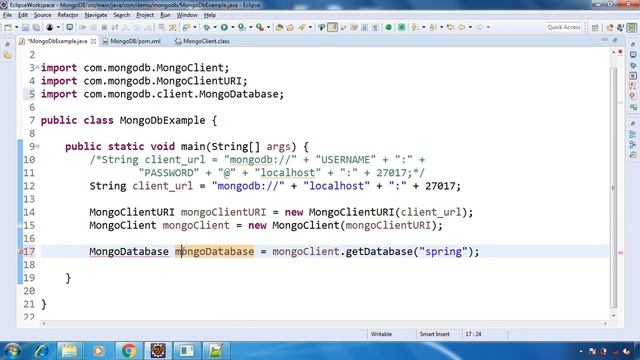Click the Debug bug toolbar icon

[207, 27]
